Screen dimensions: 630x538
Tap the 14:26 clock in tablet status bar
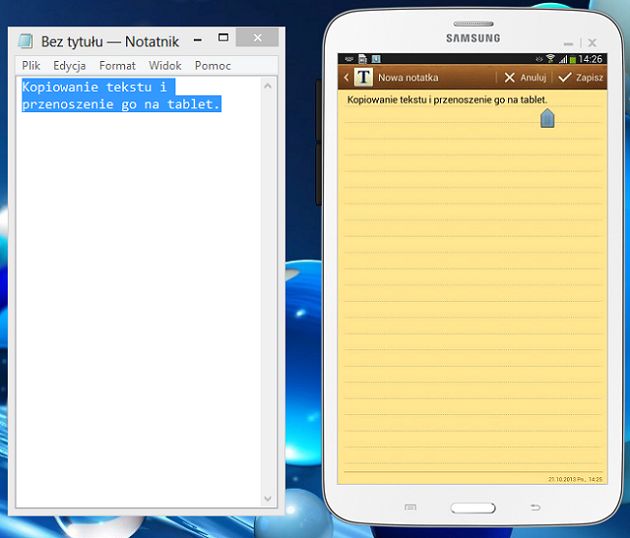pos(590,59)
